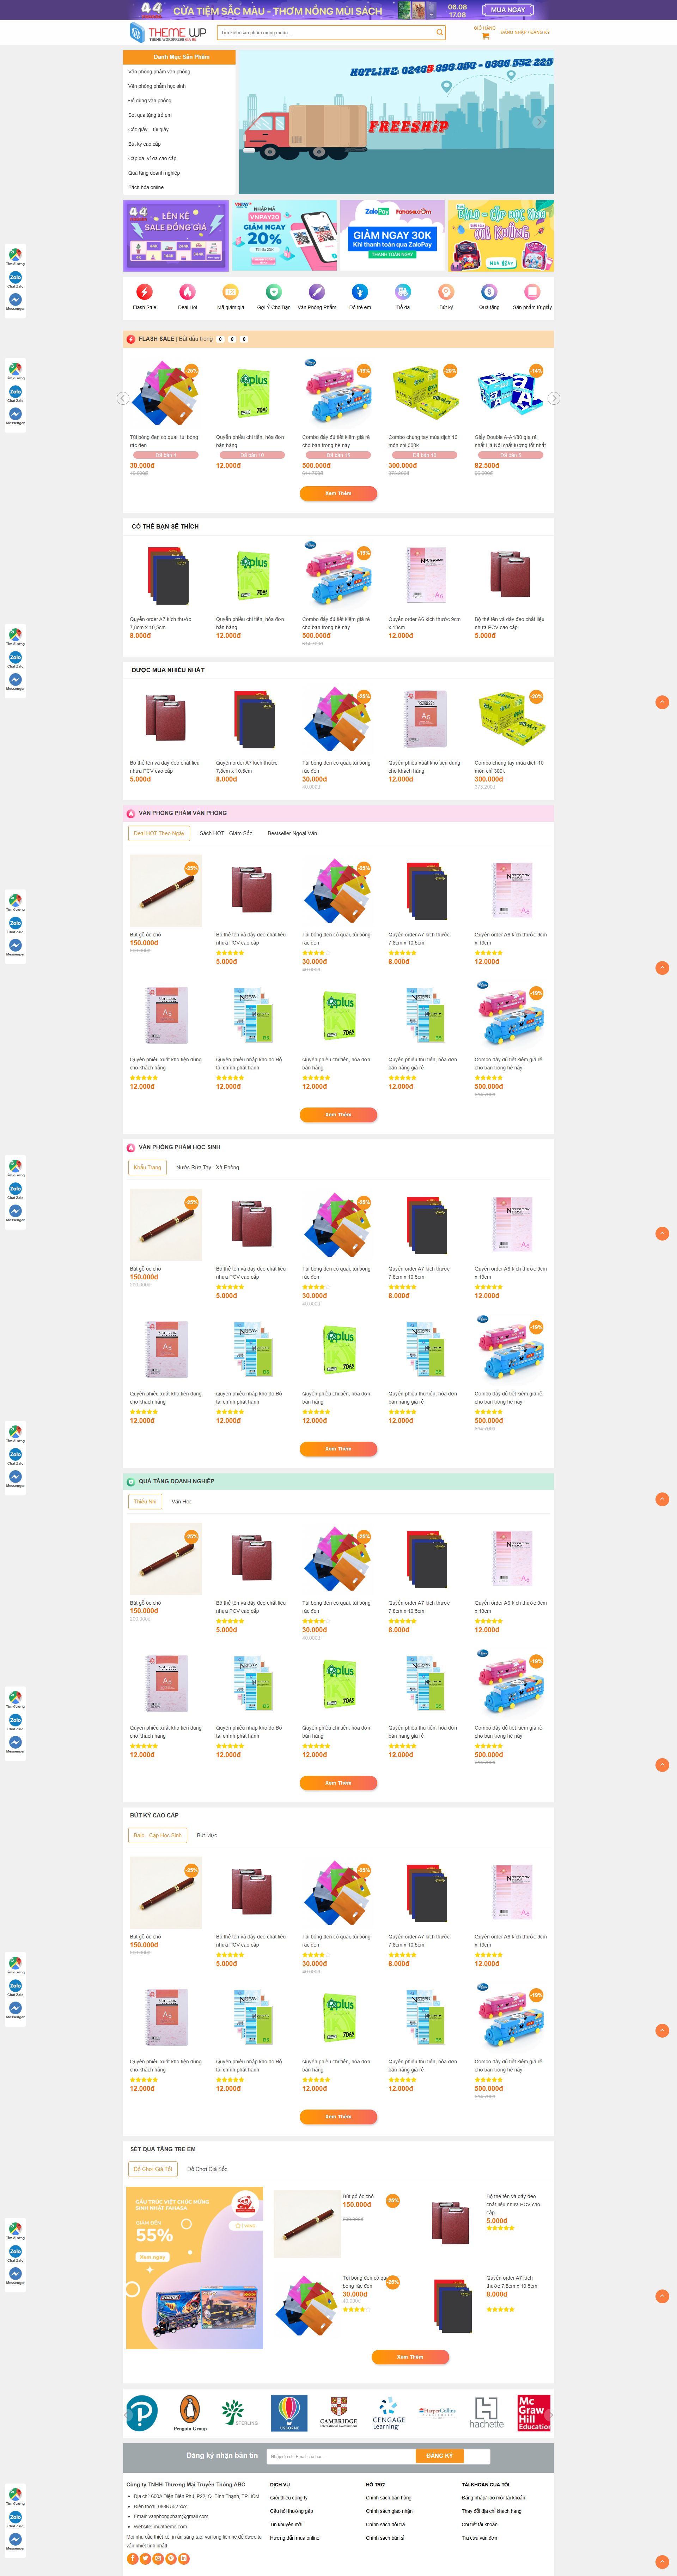This screenshot has width=677, height=2576.
Task: Click the ZaloPay Giảm ngay 30K banner
Action: [x=392, y=235]
